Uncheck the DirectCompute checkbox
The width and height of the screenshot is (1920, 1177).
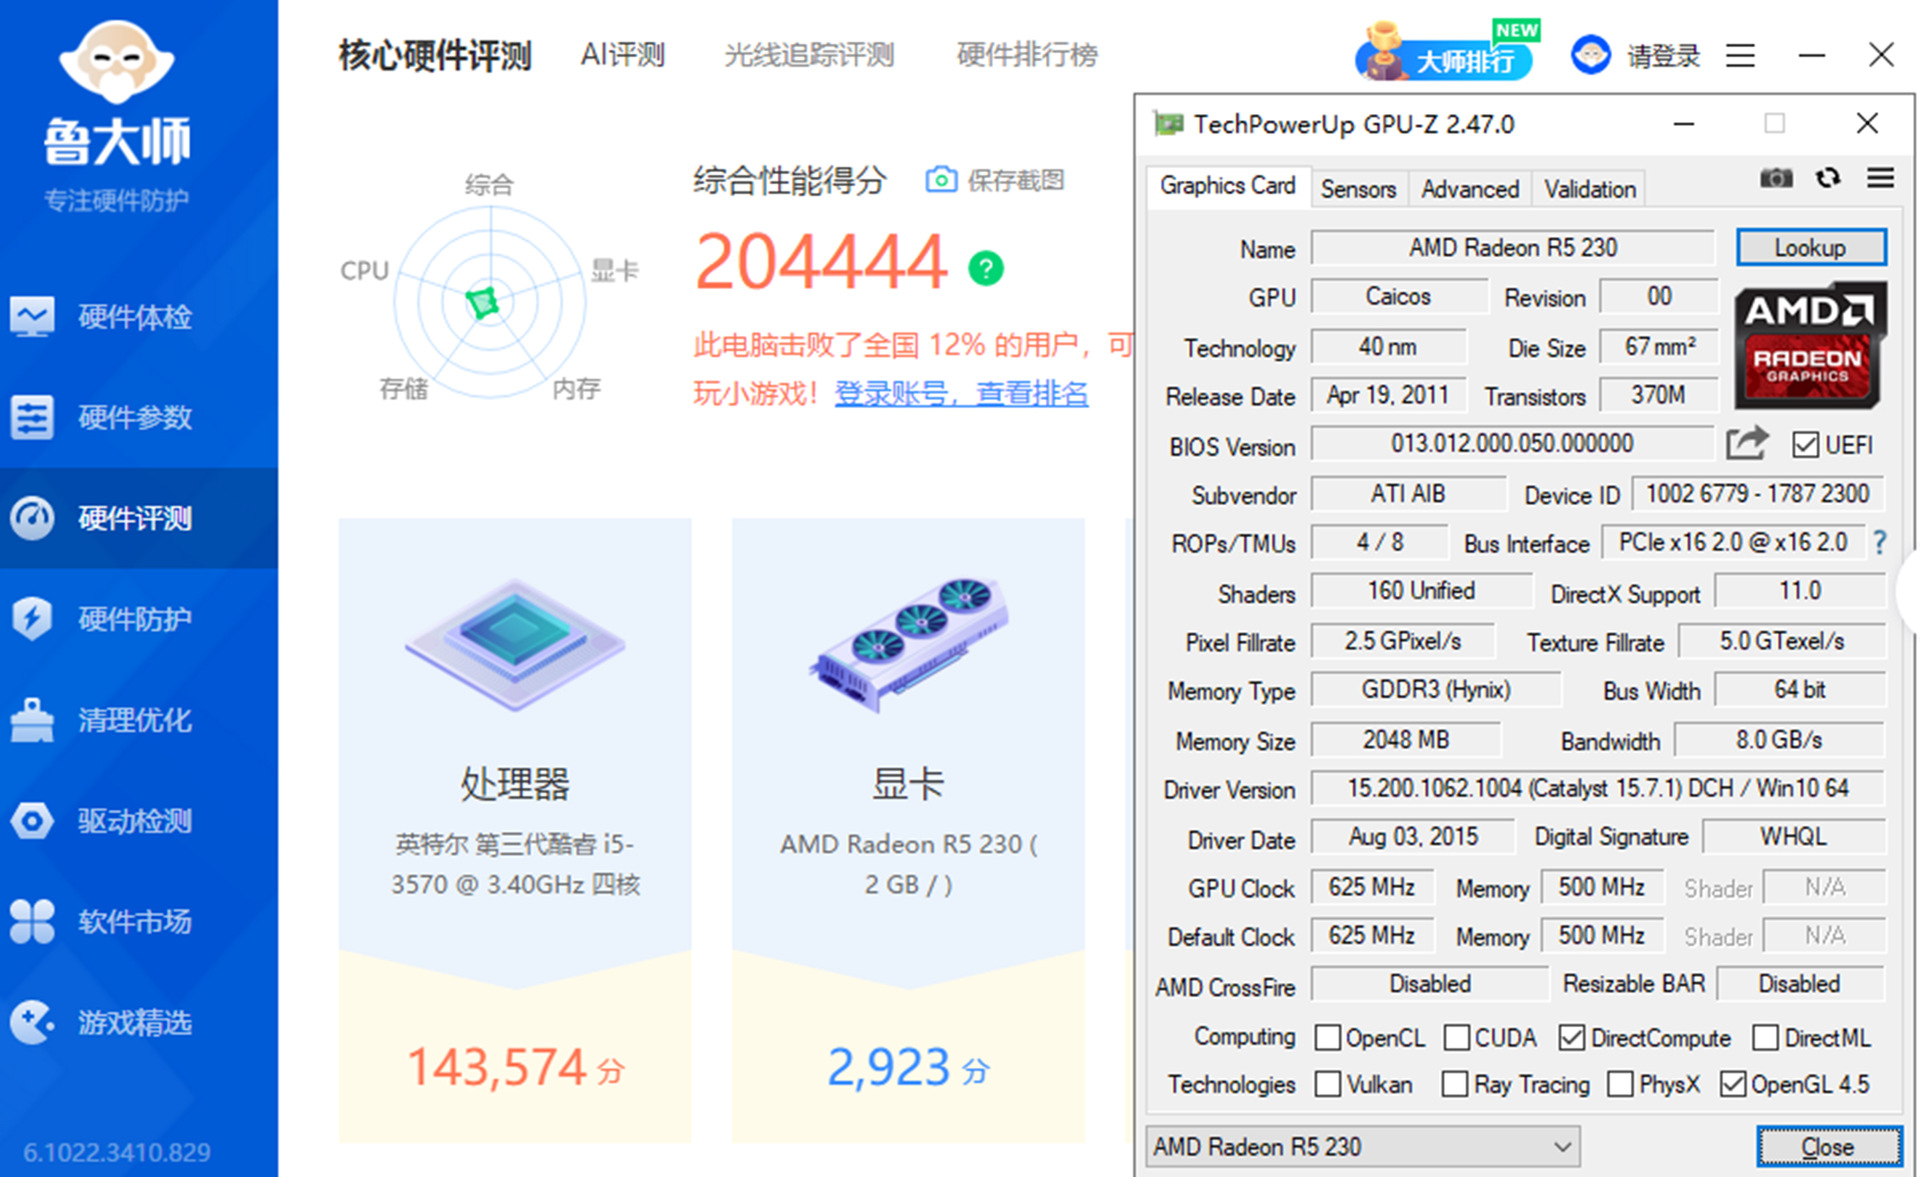click(x=1572, y=1038)
